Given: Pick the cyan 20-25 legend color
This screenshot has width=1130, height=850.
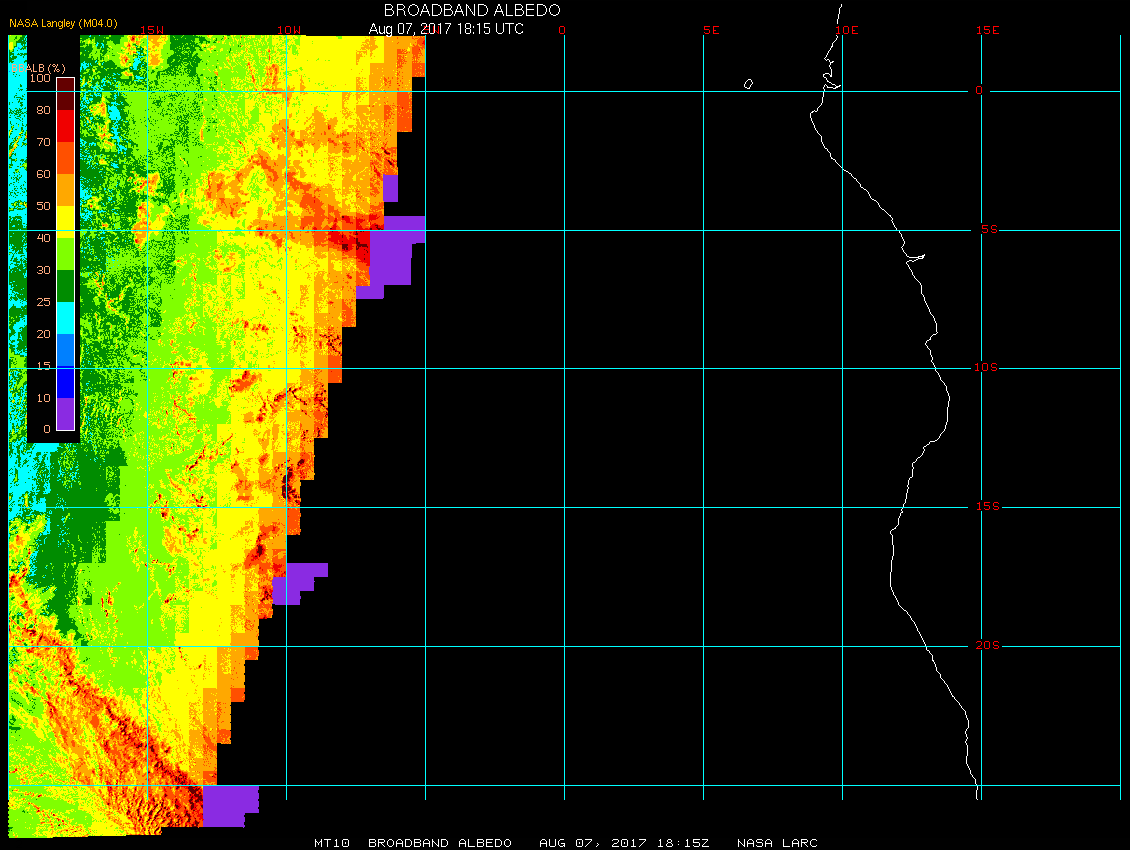Looking at the screenshot, I should click(66, 318).
